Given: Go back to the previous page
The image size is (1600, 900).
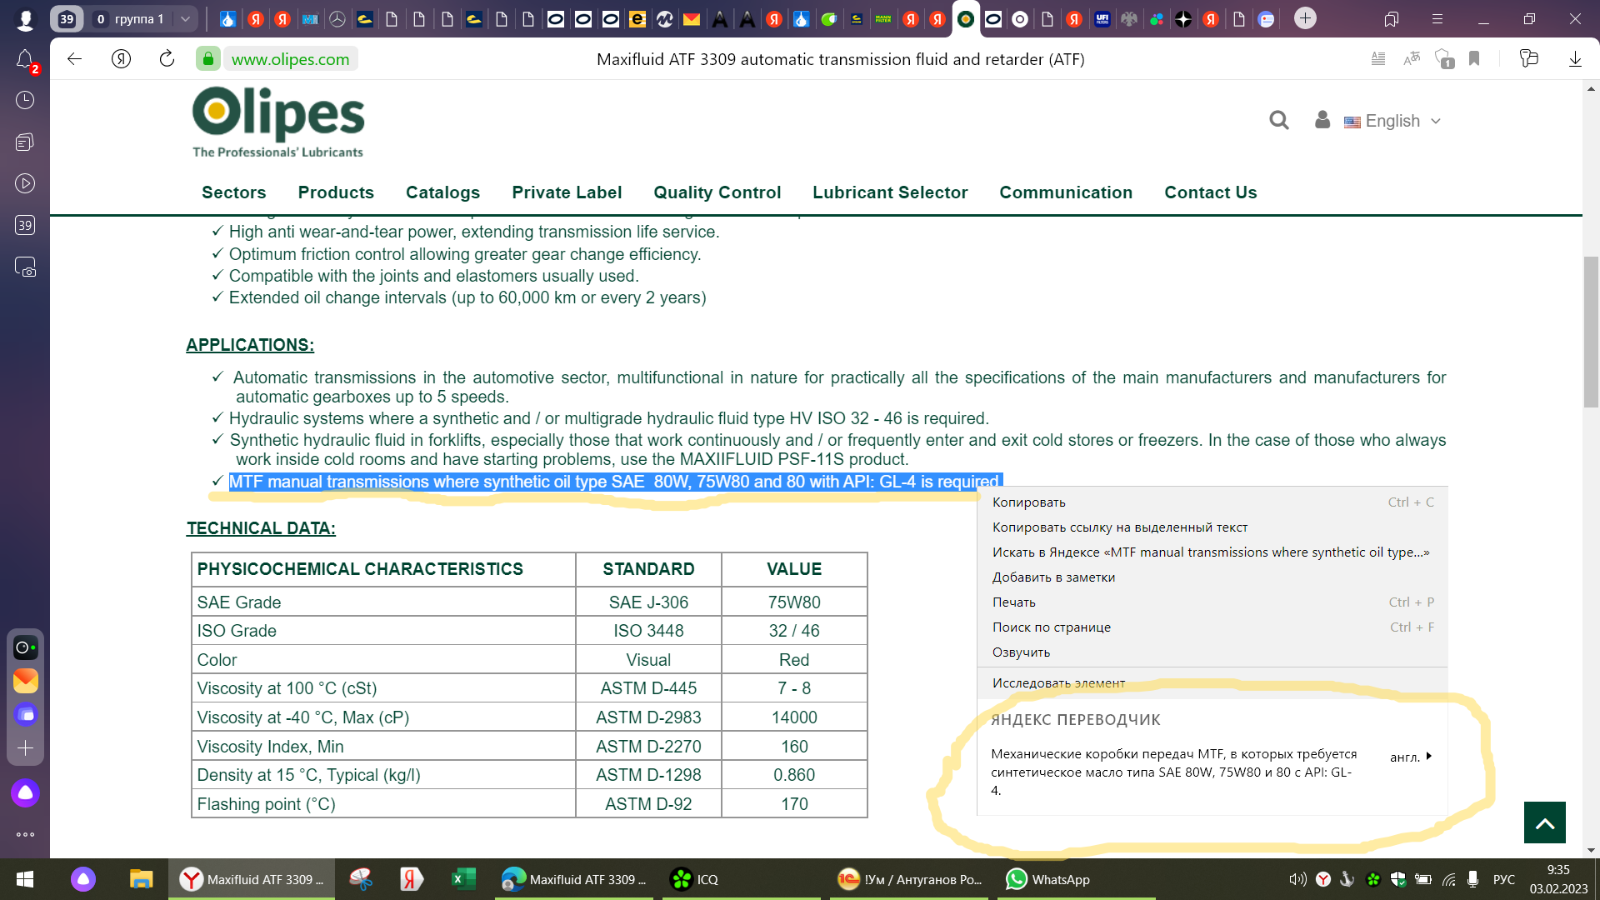Looking at the screenshot, I should 75,59.
